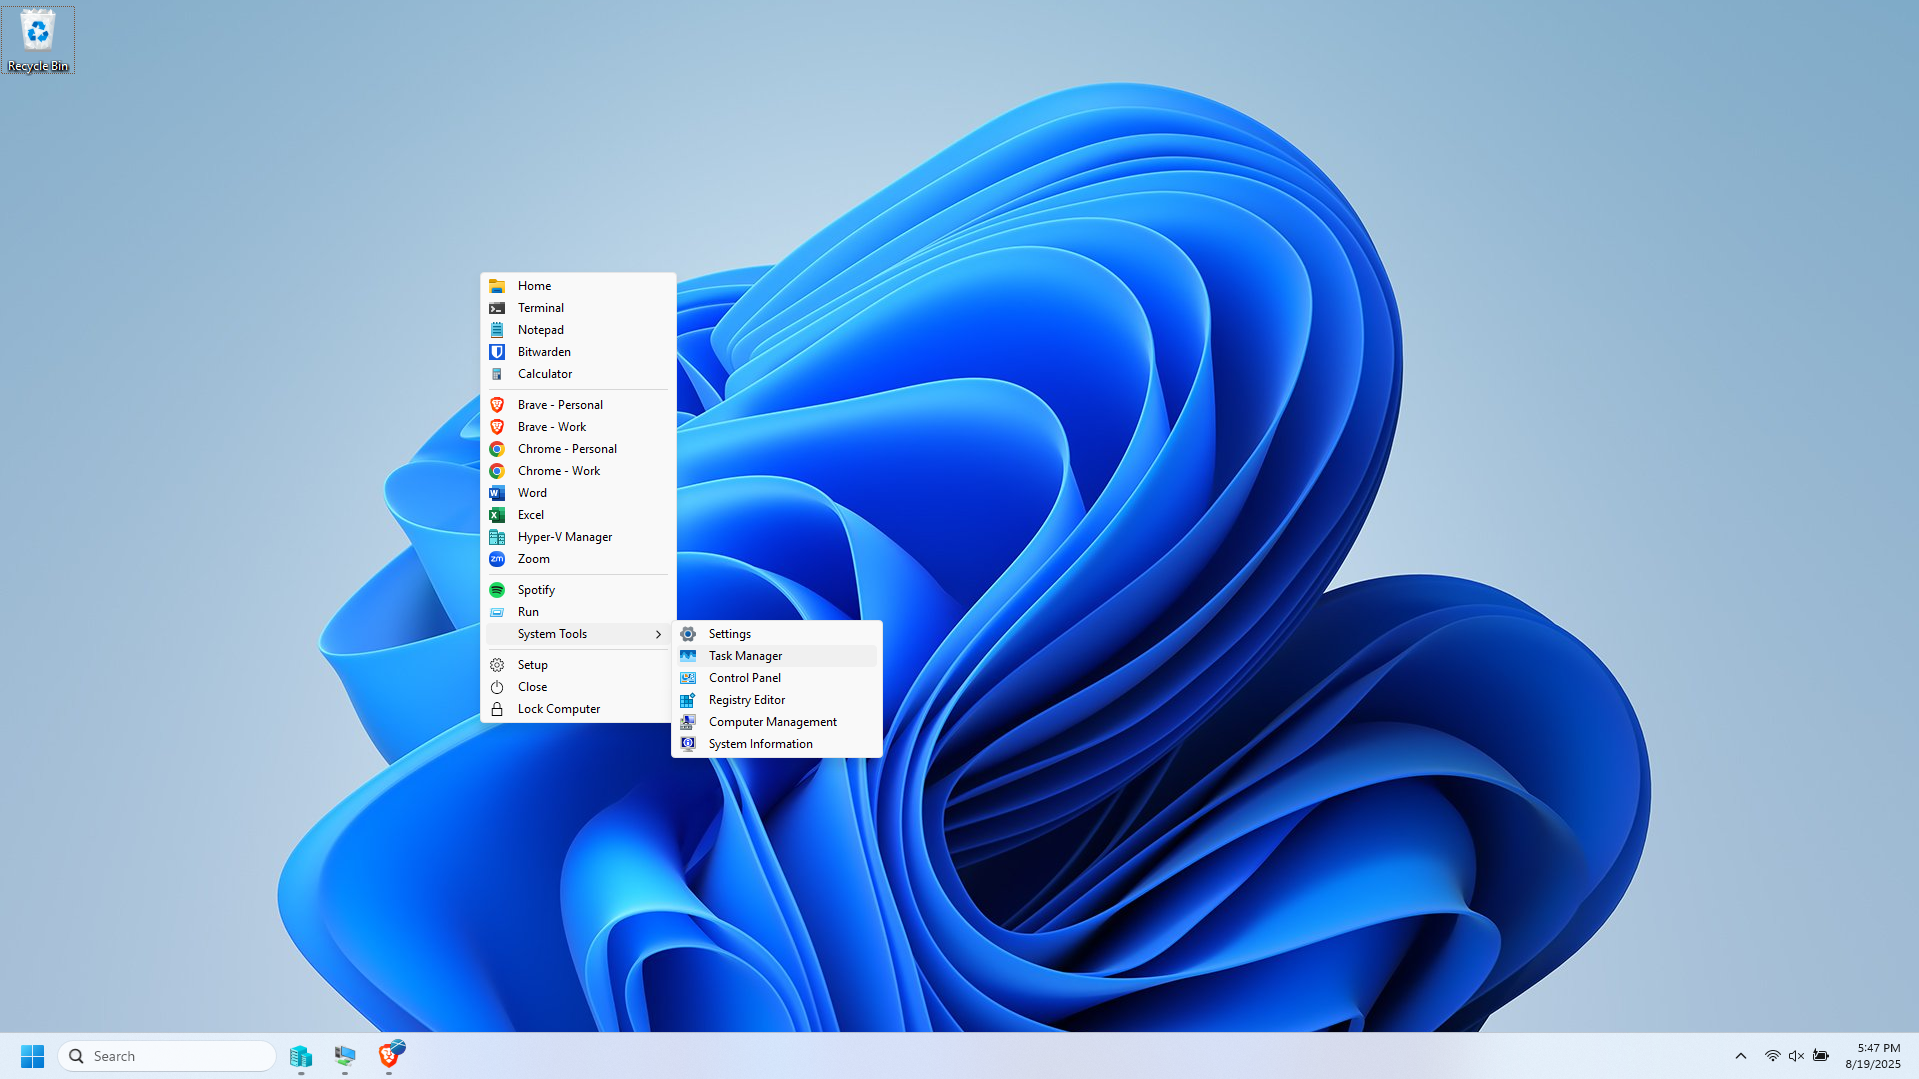Screen dimensions: 1919x1079
Task: Open Setup from the launcher menu
Action: [x=532, y=665]
